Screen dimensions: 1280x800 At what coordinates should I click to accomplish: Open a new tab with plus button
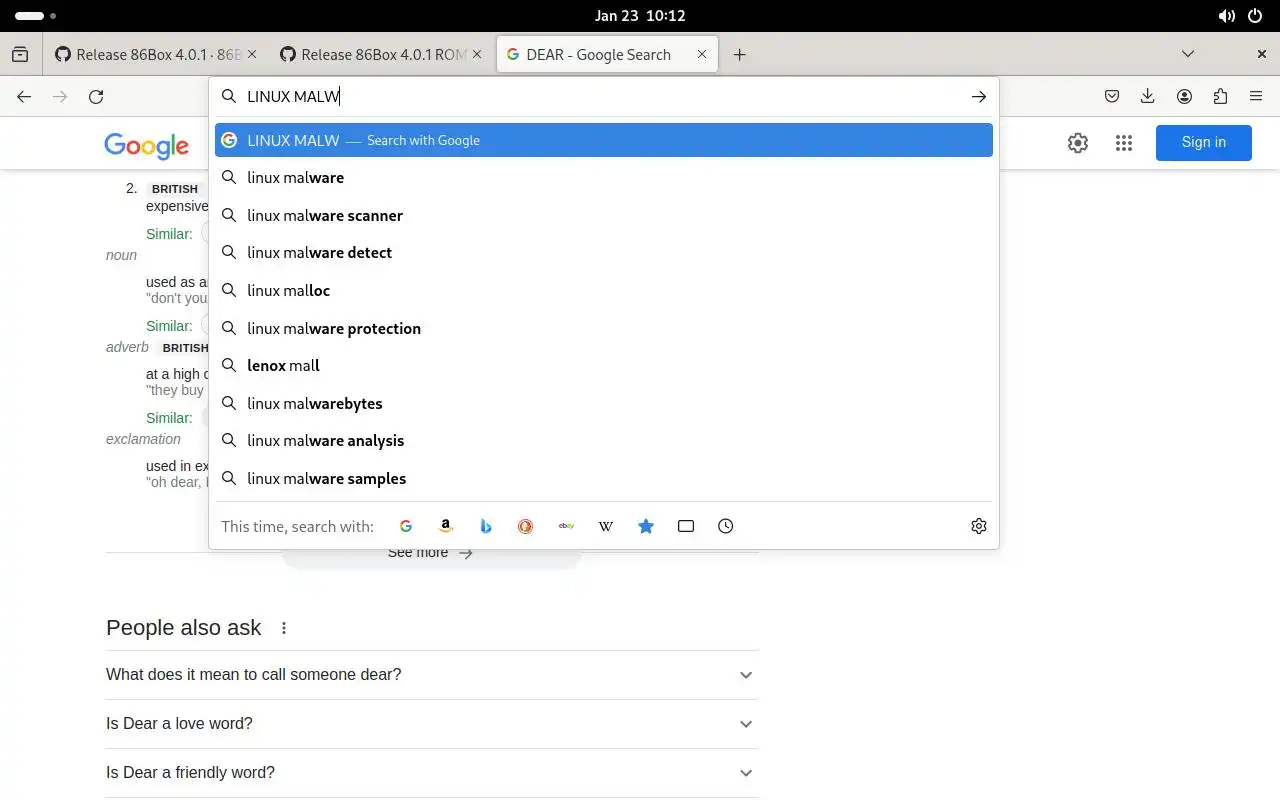coord(740,55)
